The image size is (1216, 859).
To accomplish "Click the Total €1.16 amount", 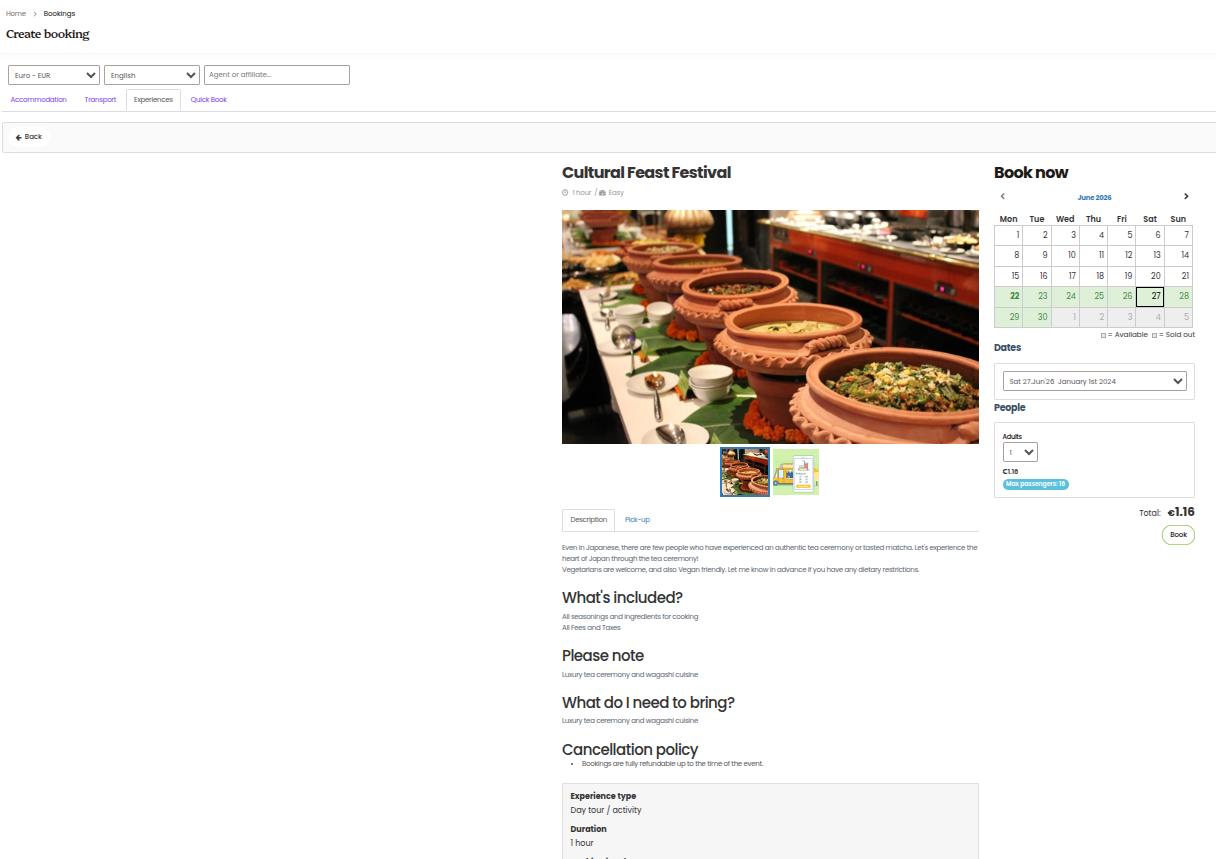I will [x=1181, y=512].
